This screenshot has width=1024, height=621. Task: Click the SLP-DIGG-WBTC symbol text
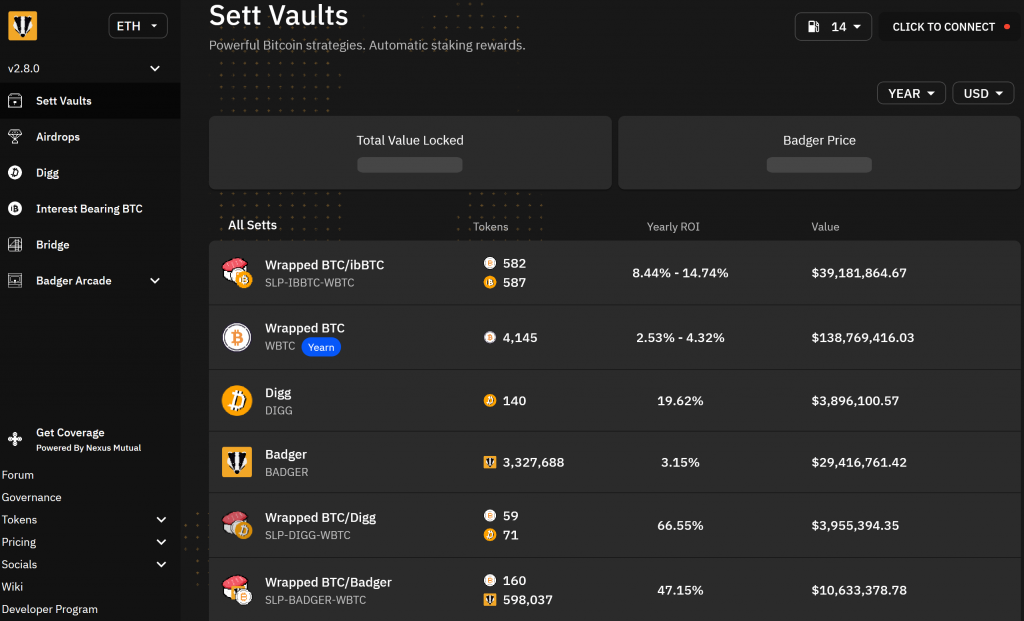(308, 535)
